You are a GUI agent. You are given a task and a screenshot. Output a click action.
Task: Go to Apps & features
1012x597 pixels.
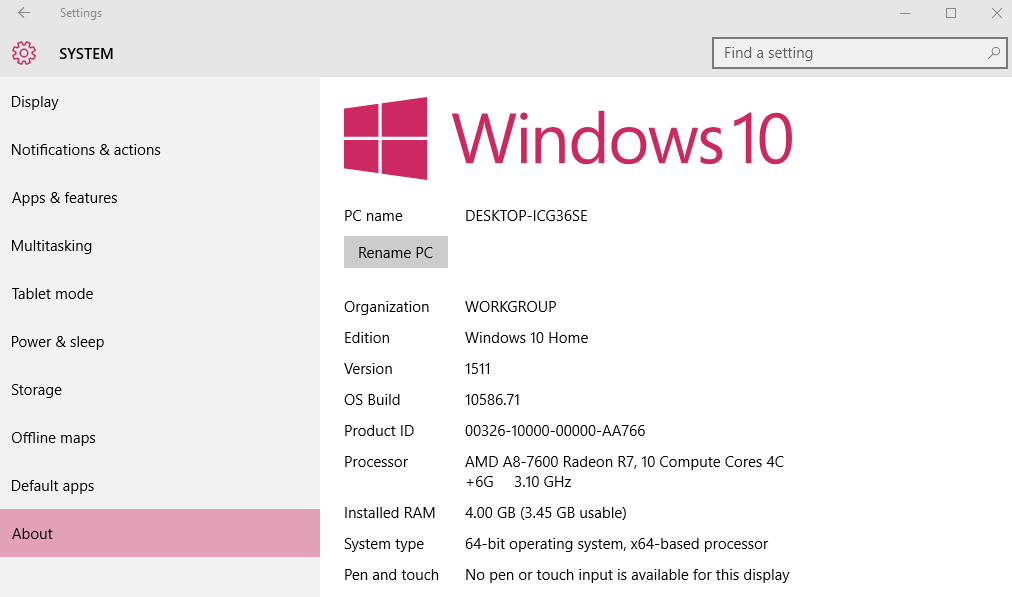point(160,198)
